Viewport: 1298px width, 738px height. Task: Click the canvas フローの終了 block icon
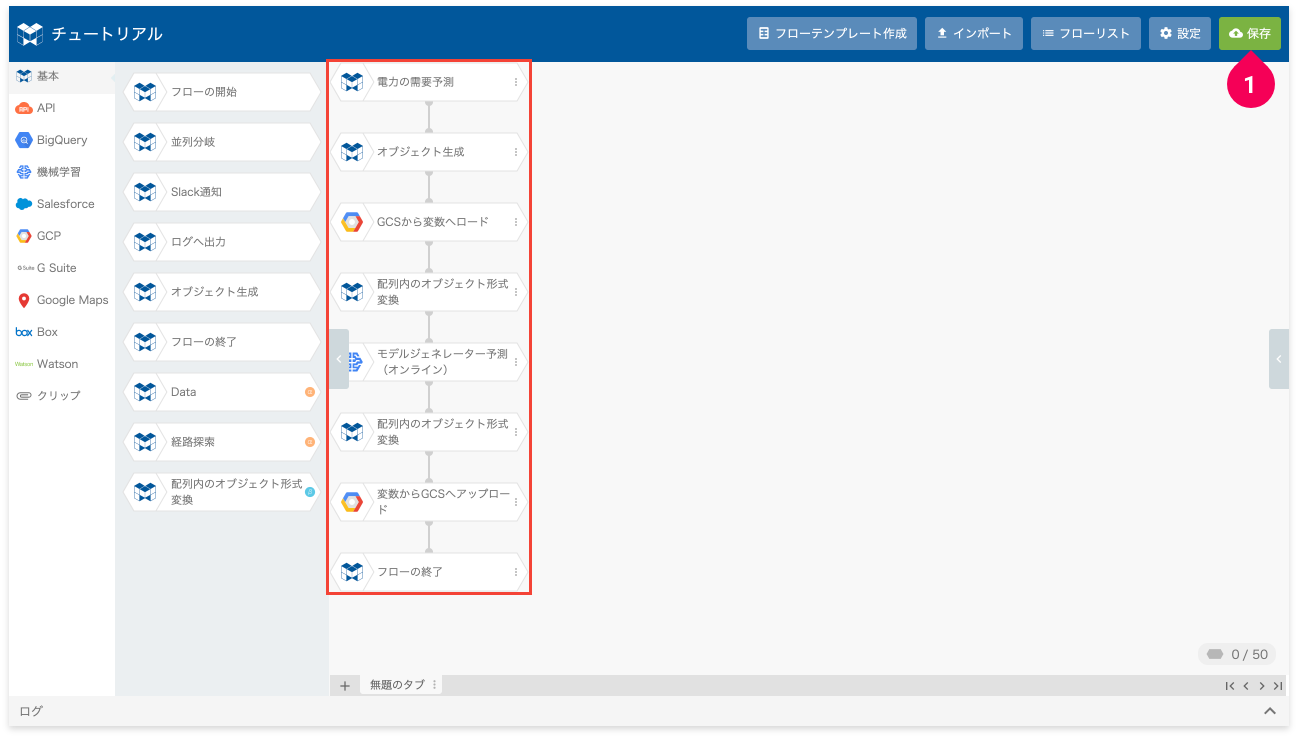[352, 572]
